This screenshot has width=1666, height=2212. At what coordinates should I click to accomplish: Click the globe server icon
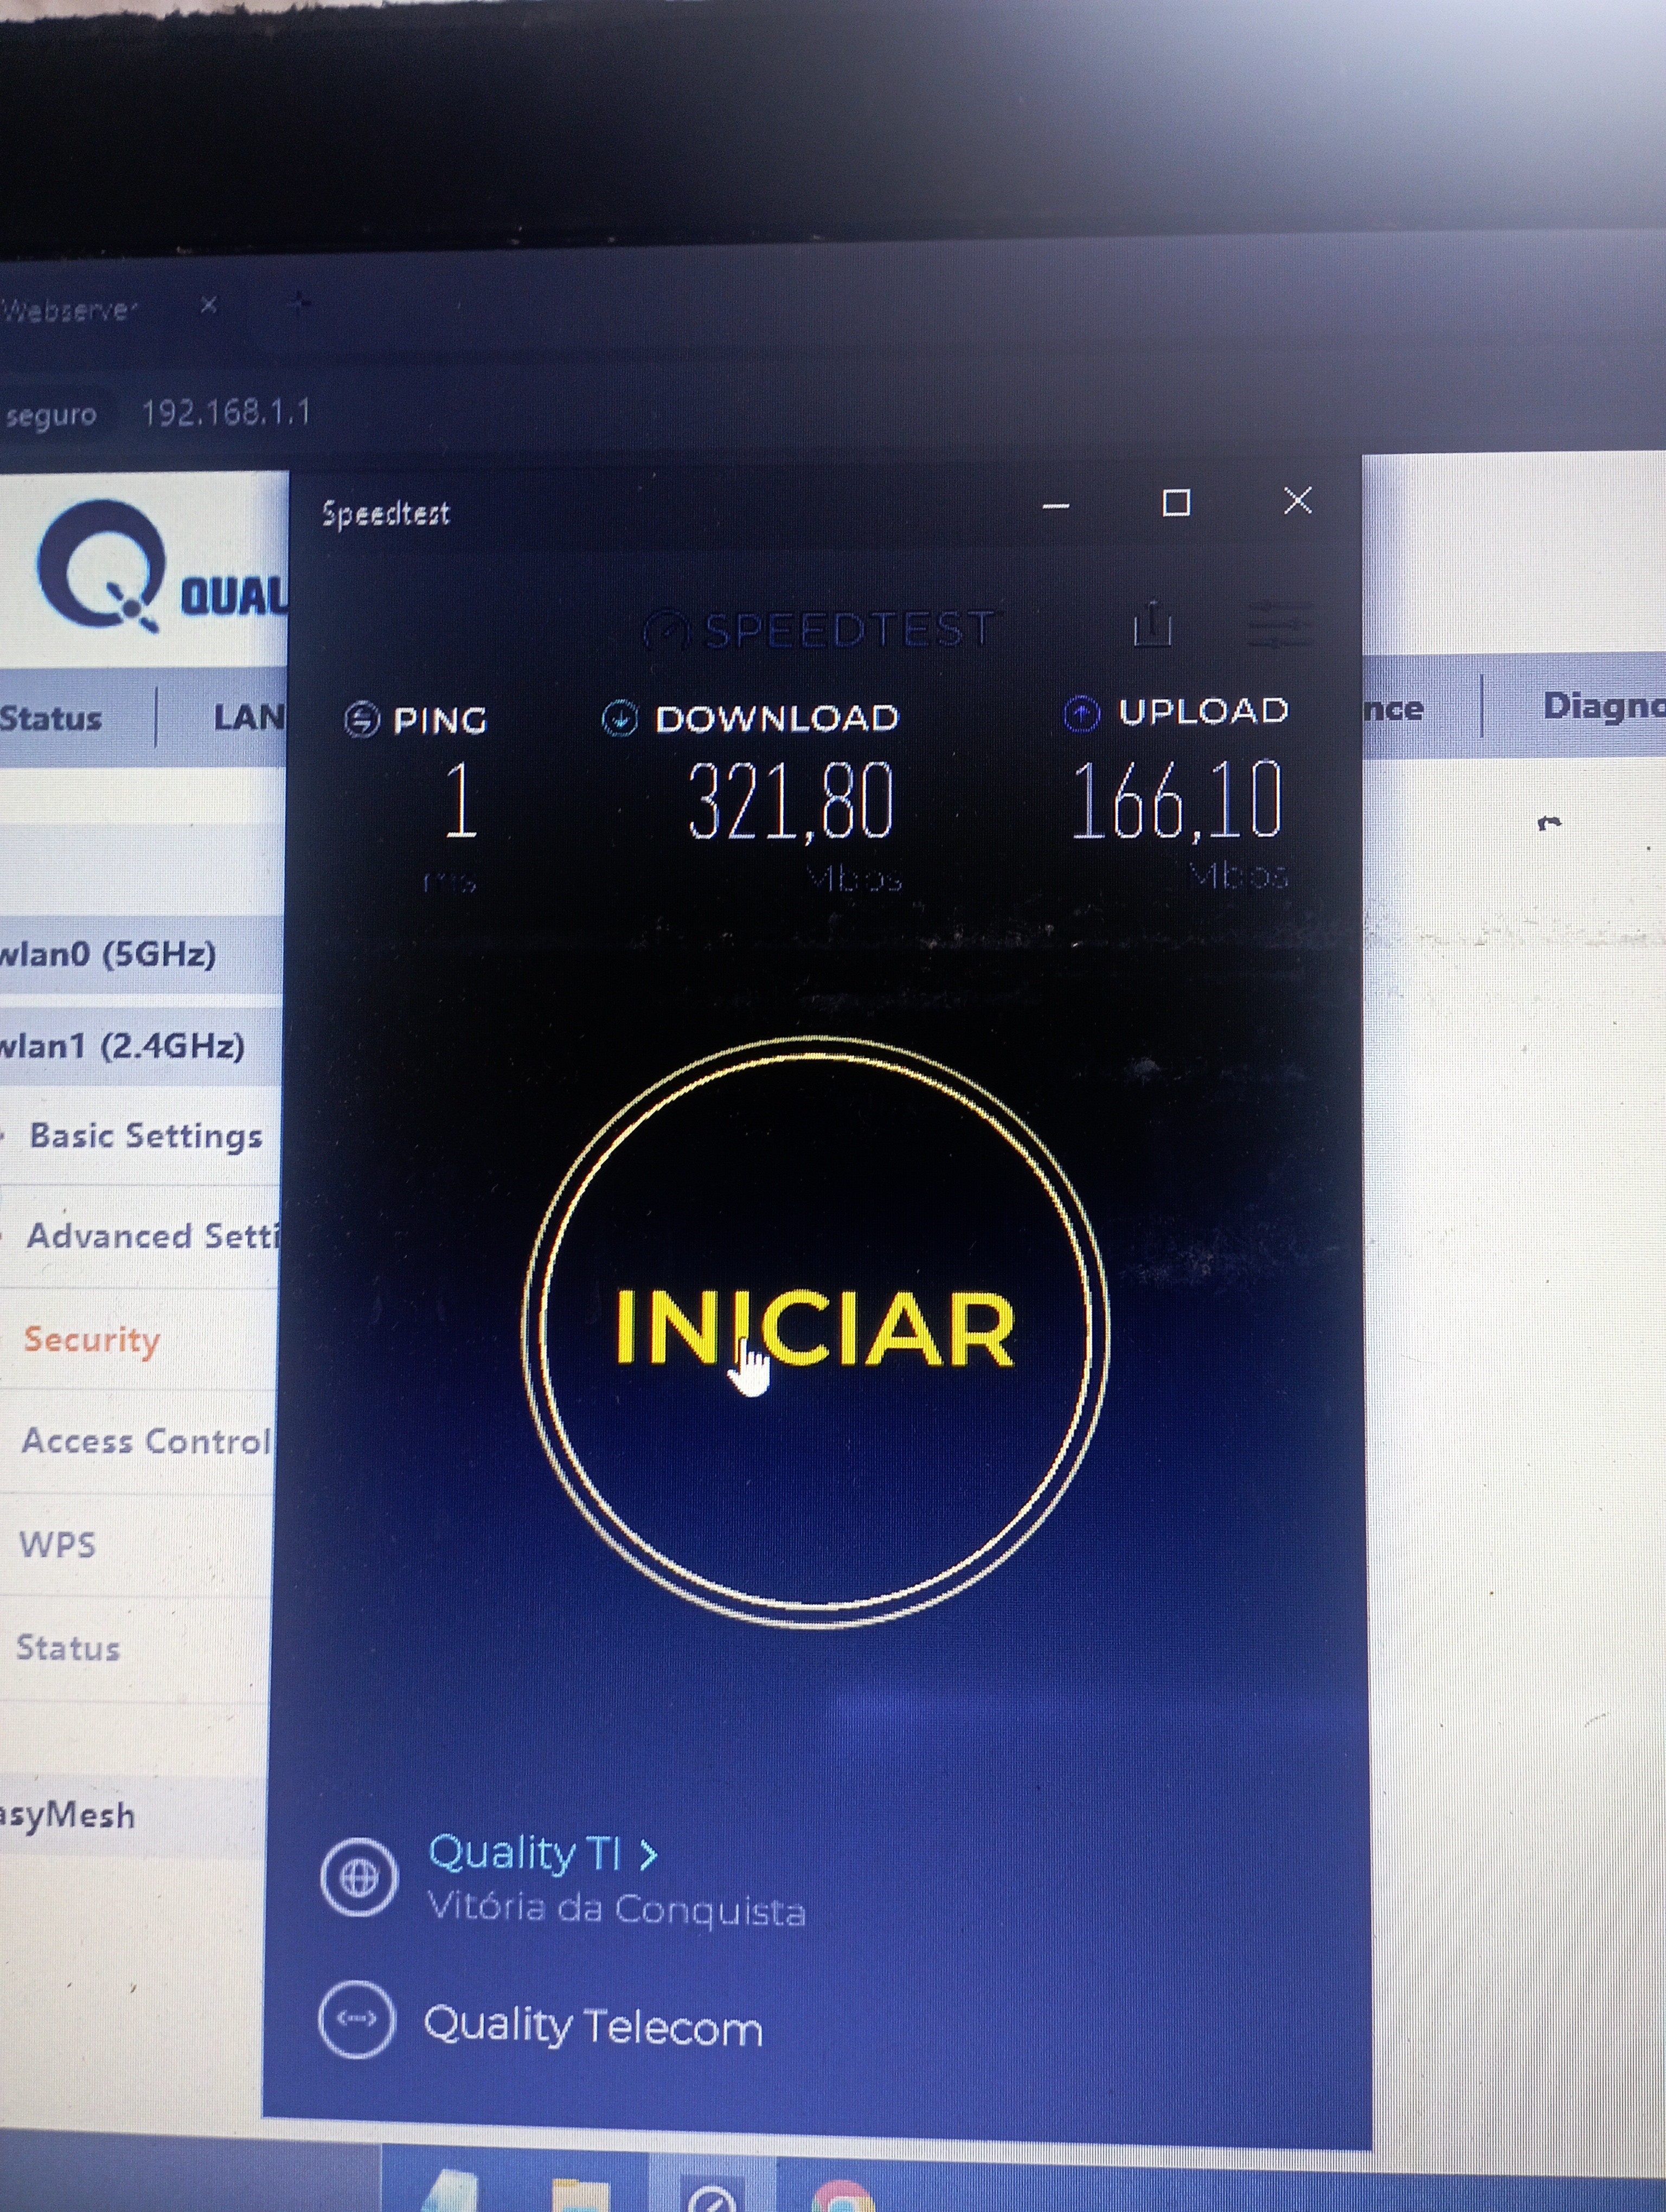(359, 1877)
